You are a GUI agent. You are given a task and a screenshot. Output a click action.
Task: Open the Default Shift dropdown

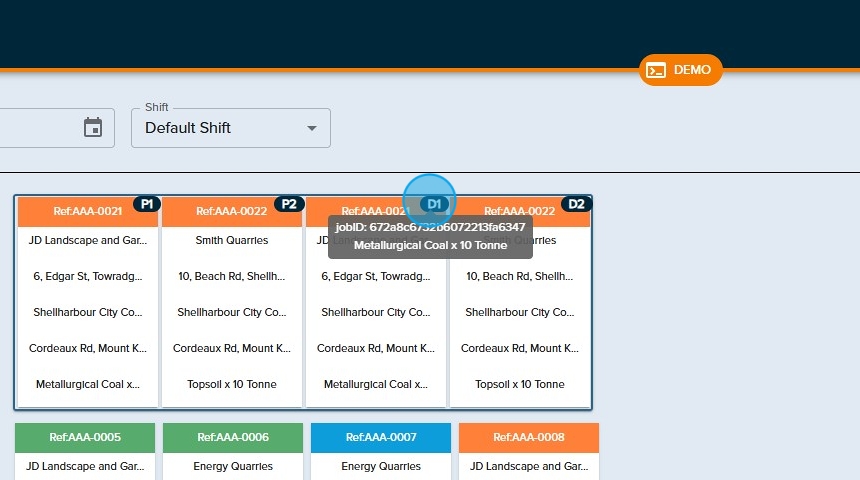pyautogui.click(x=230, y=128)
